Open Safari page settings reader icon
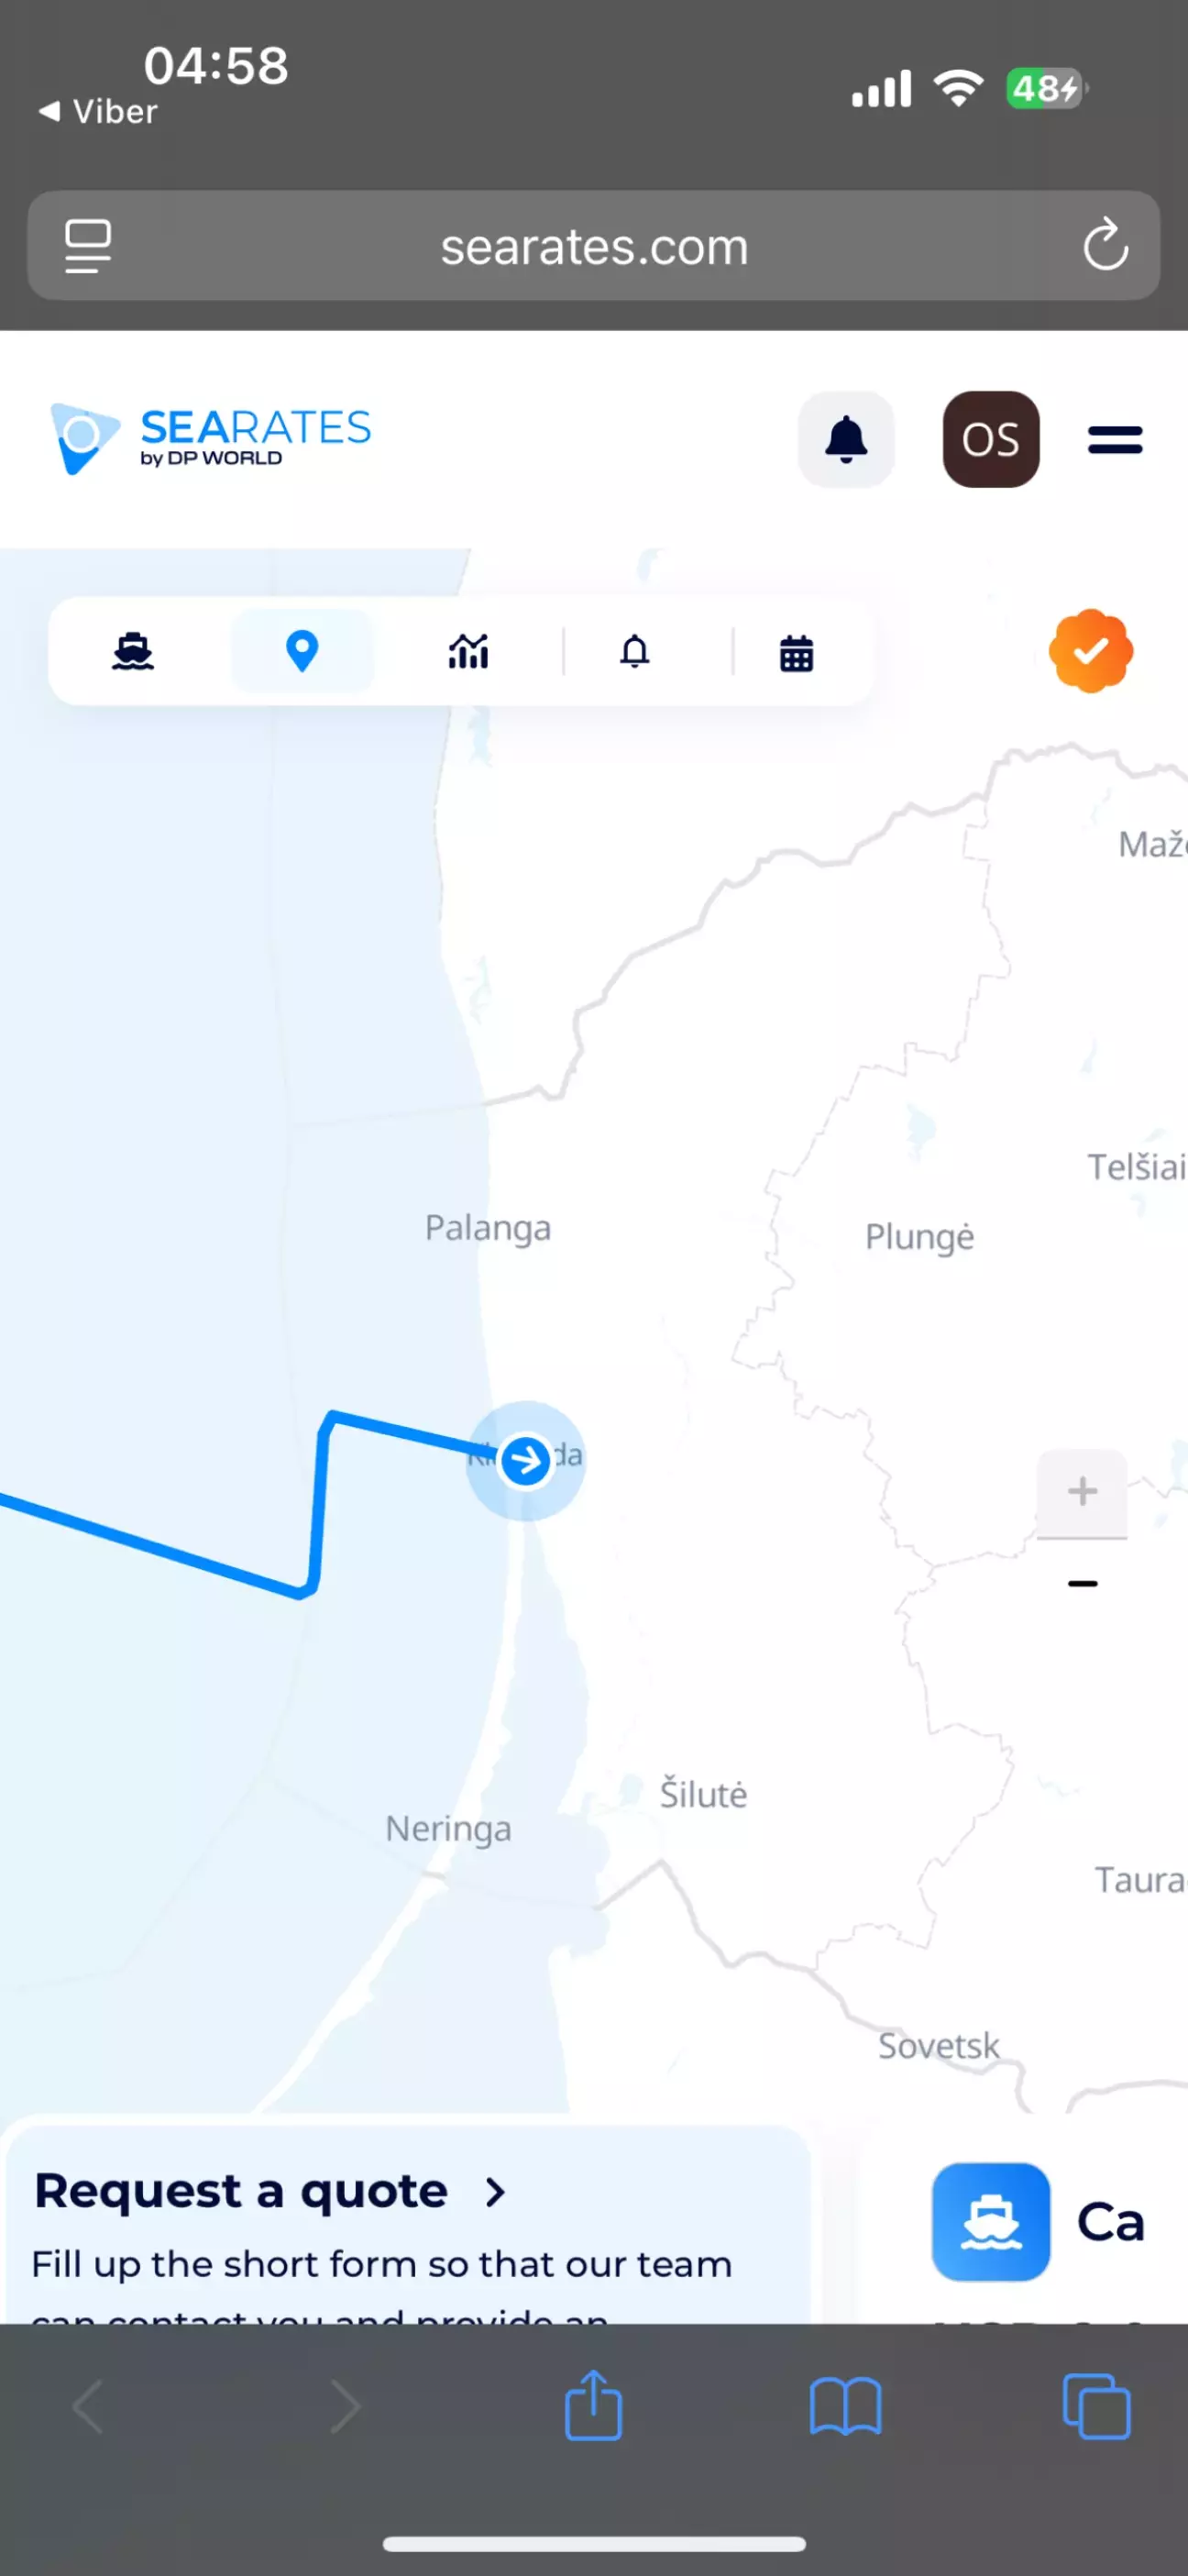 88,246
